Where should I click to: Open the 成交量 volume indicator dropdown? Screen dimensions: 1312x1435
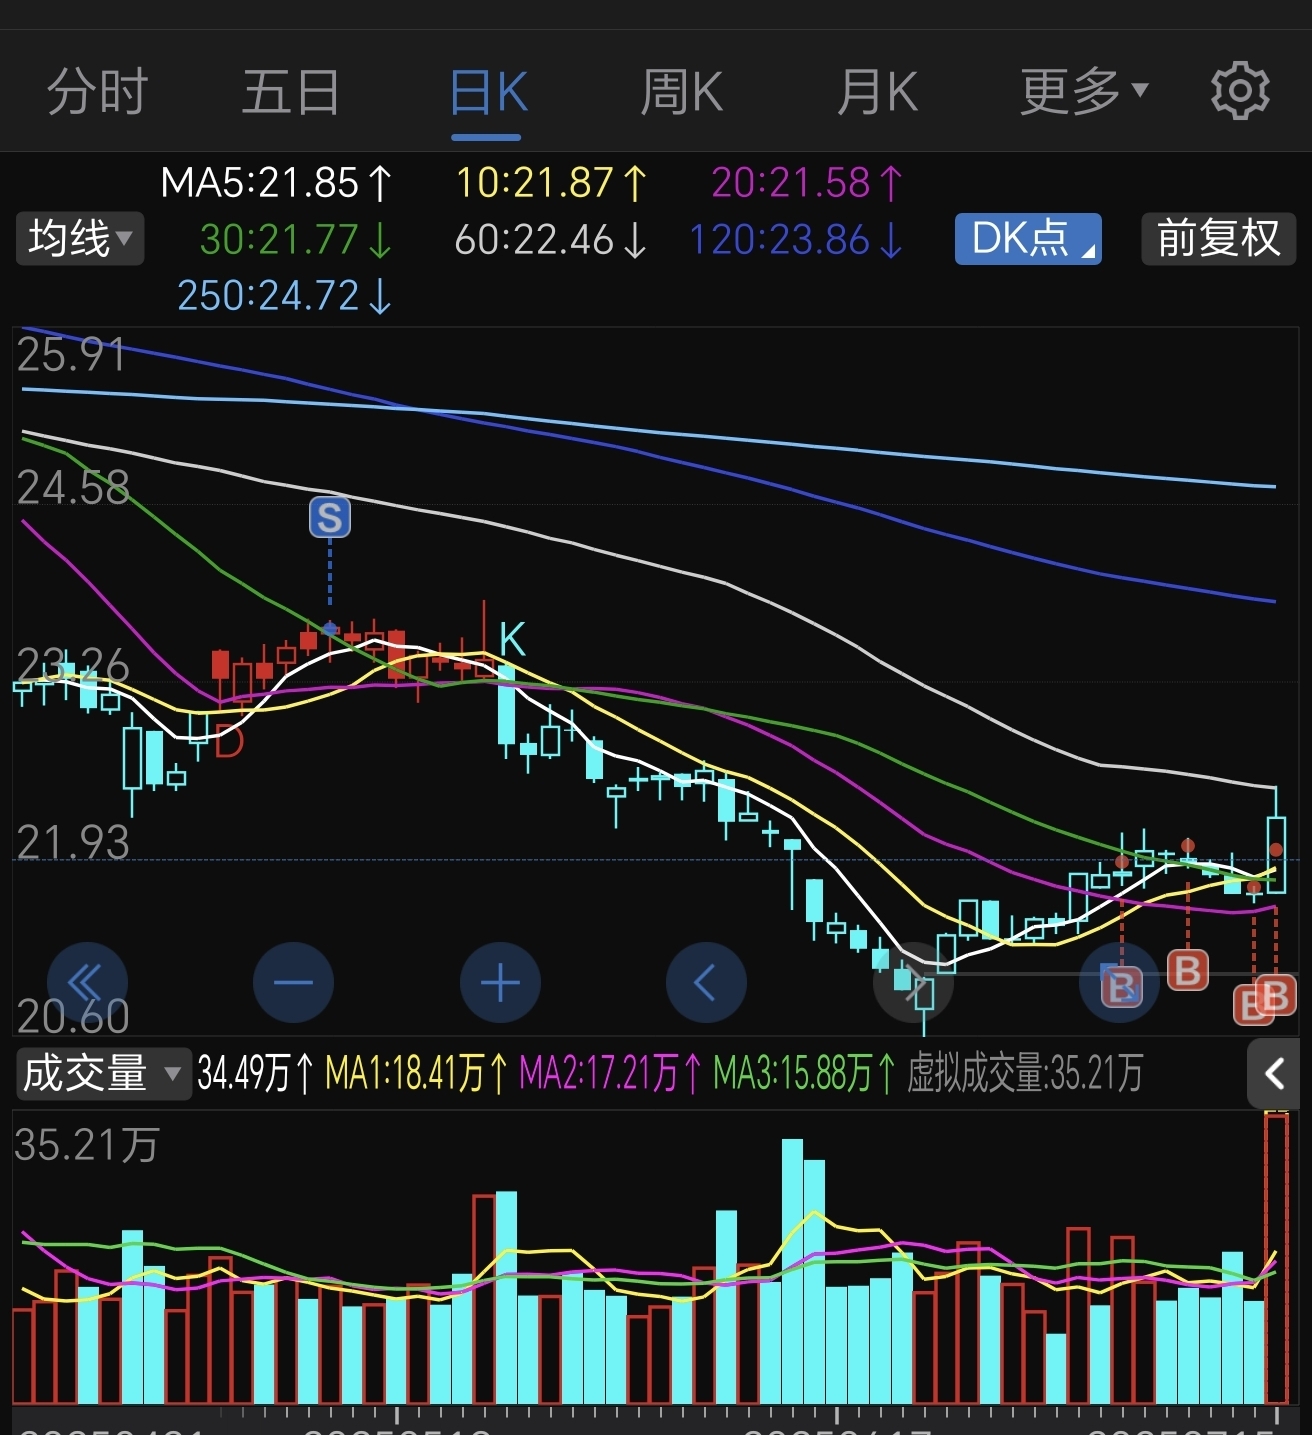(x=102, y=1074)
